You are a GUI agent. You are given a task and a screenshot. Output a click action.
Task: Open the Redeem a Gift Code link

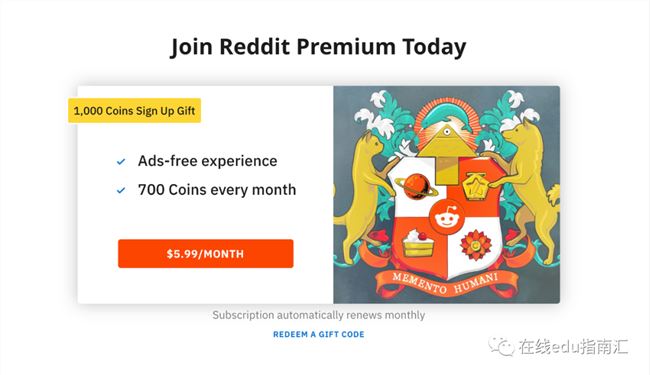(318, 334)
